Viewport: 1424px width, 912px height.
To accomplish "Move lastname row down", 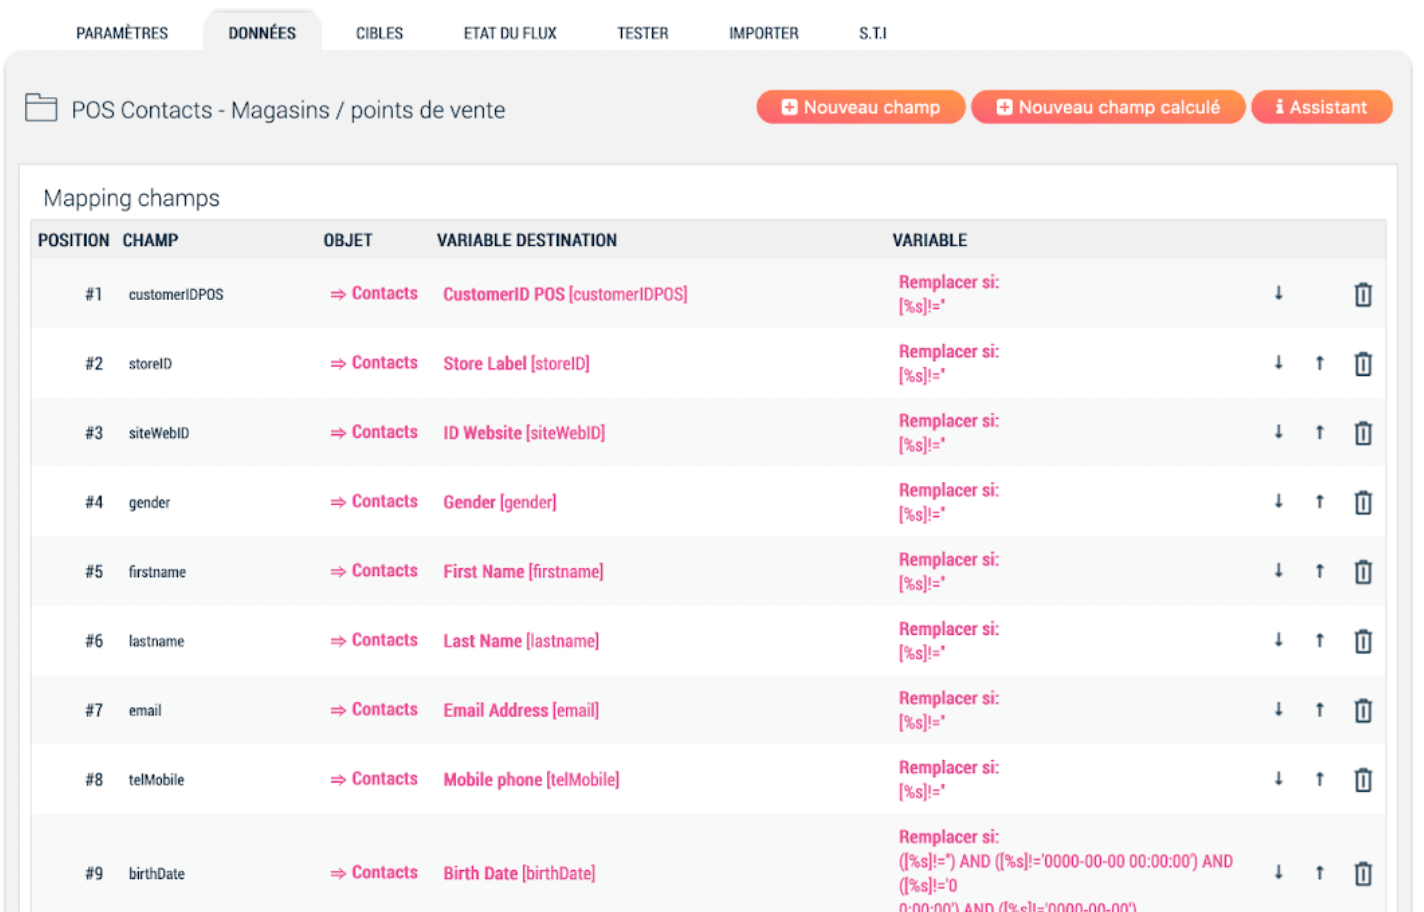I will (x=1278, y=640).
